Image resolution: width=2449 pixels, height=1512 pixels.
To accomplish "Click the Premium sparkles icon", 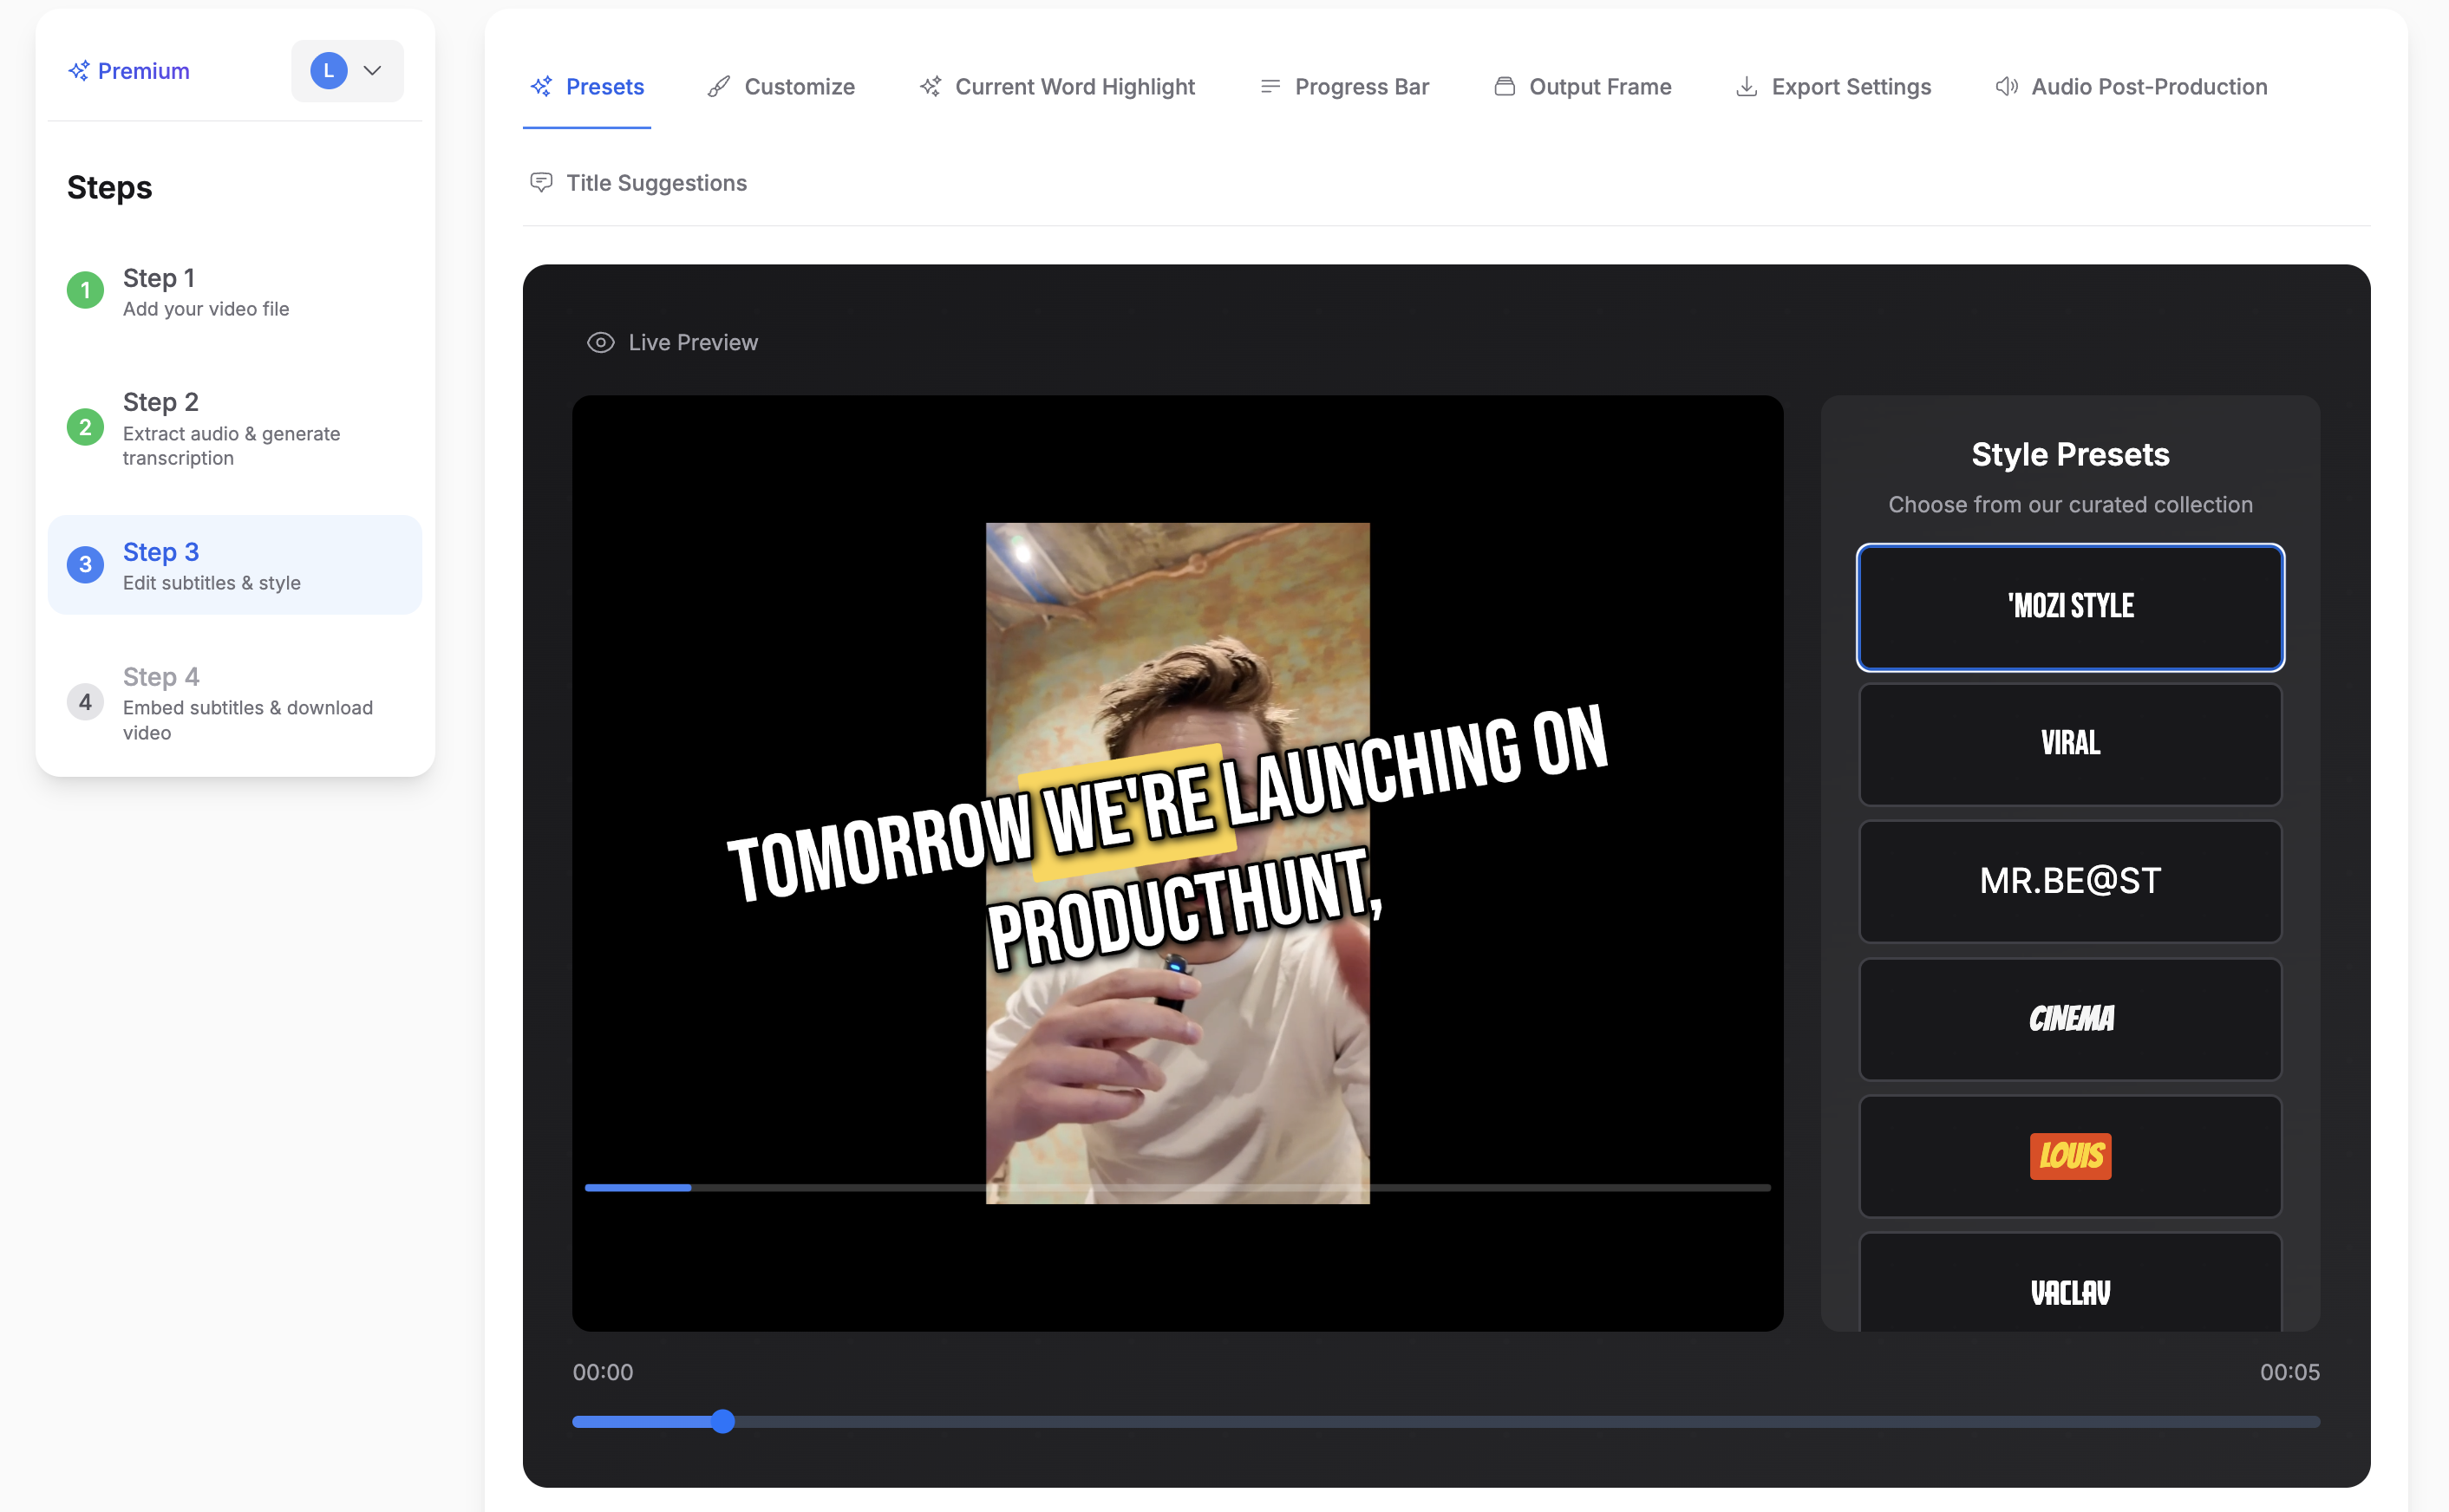I will coord(80,70).
